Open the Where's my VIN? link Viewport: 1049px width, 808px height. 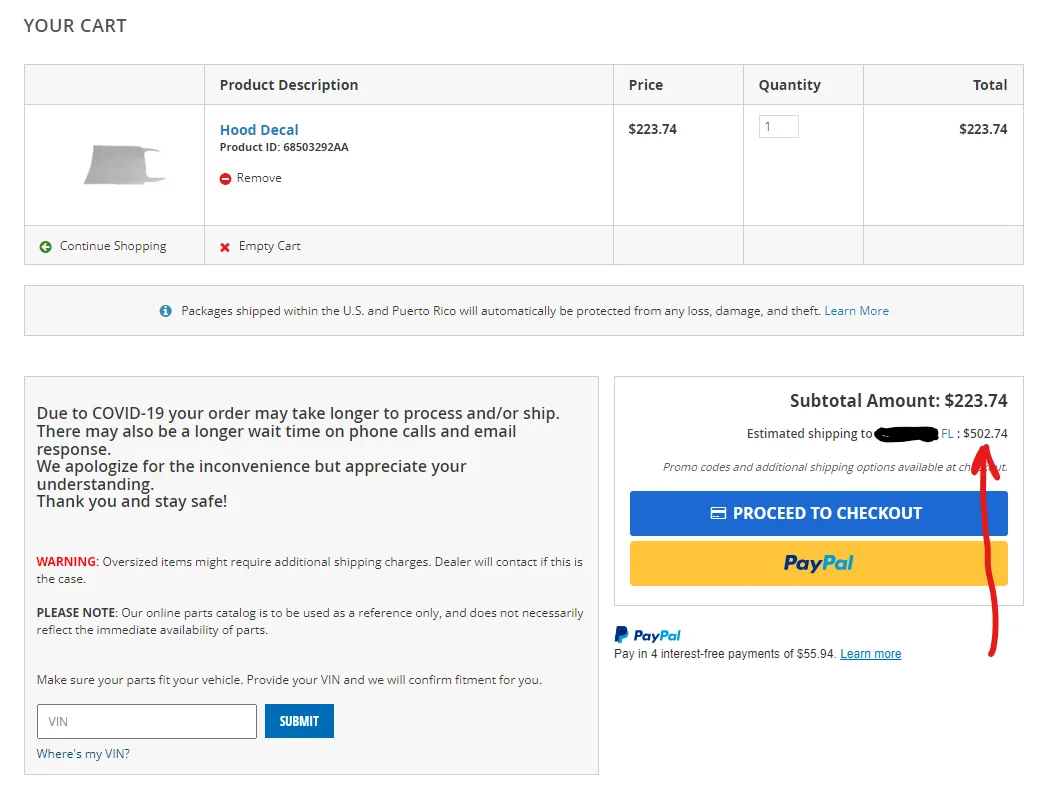tap(83, 754)
